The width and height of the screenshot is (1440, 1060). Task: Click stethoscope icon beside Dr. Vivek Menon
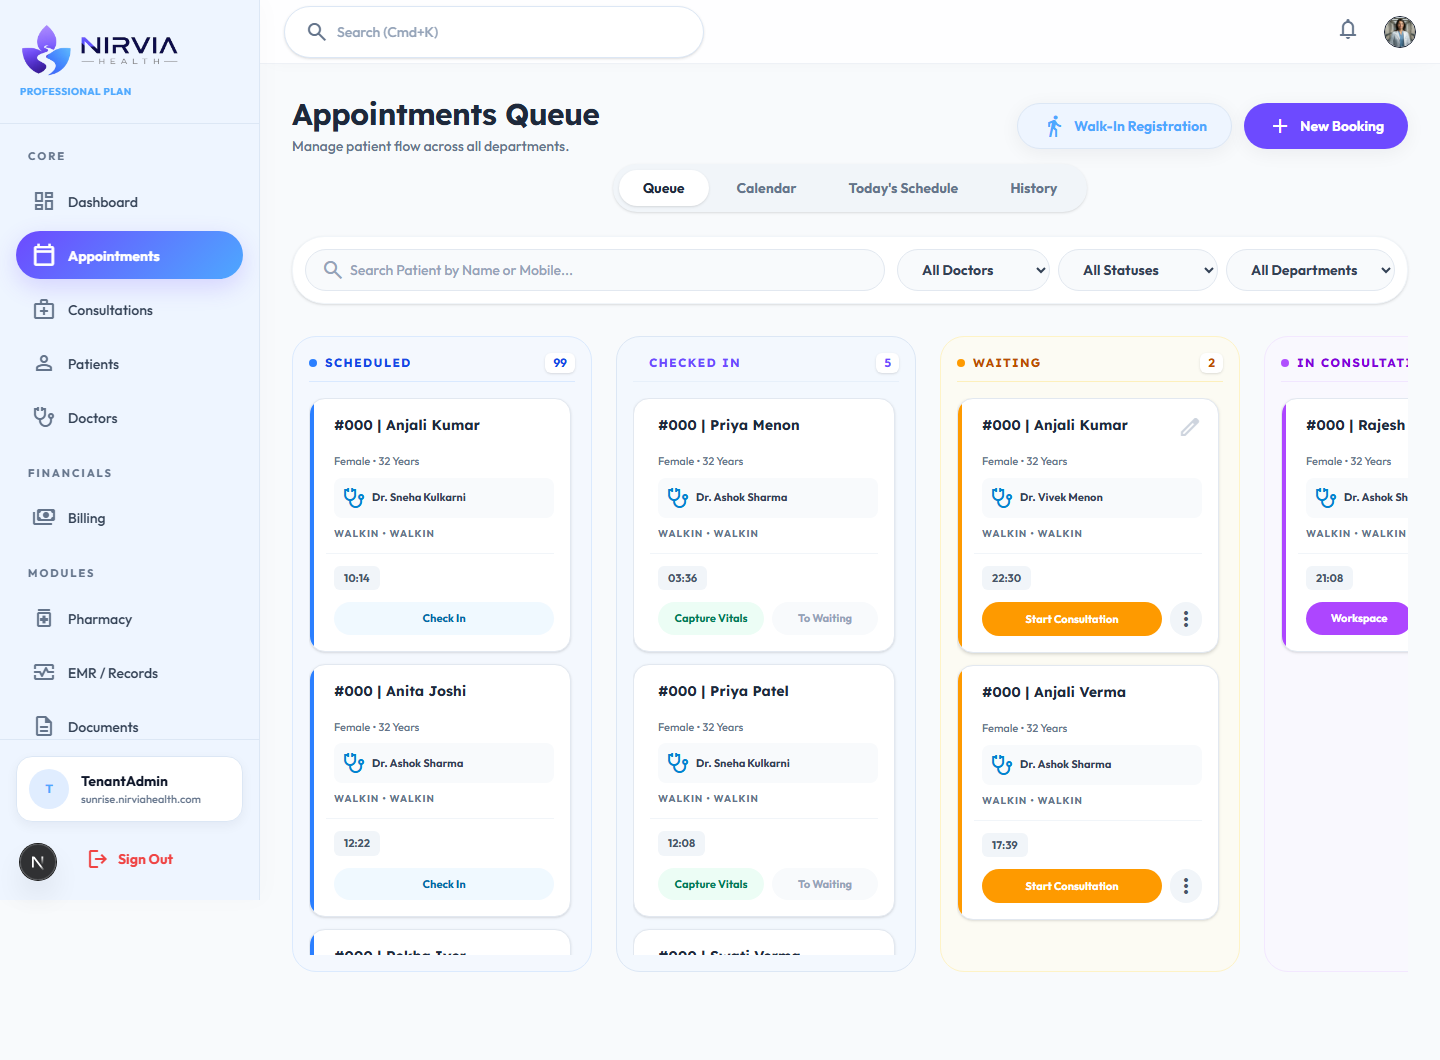click(1002, 497)
